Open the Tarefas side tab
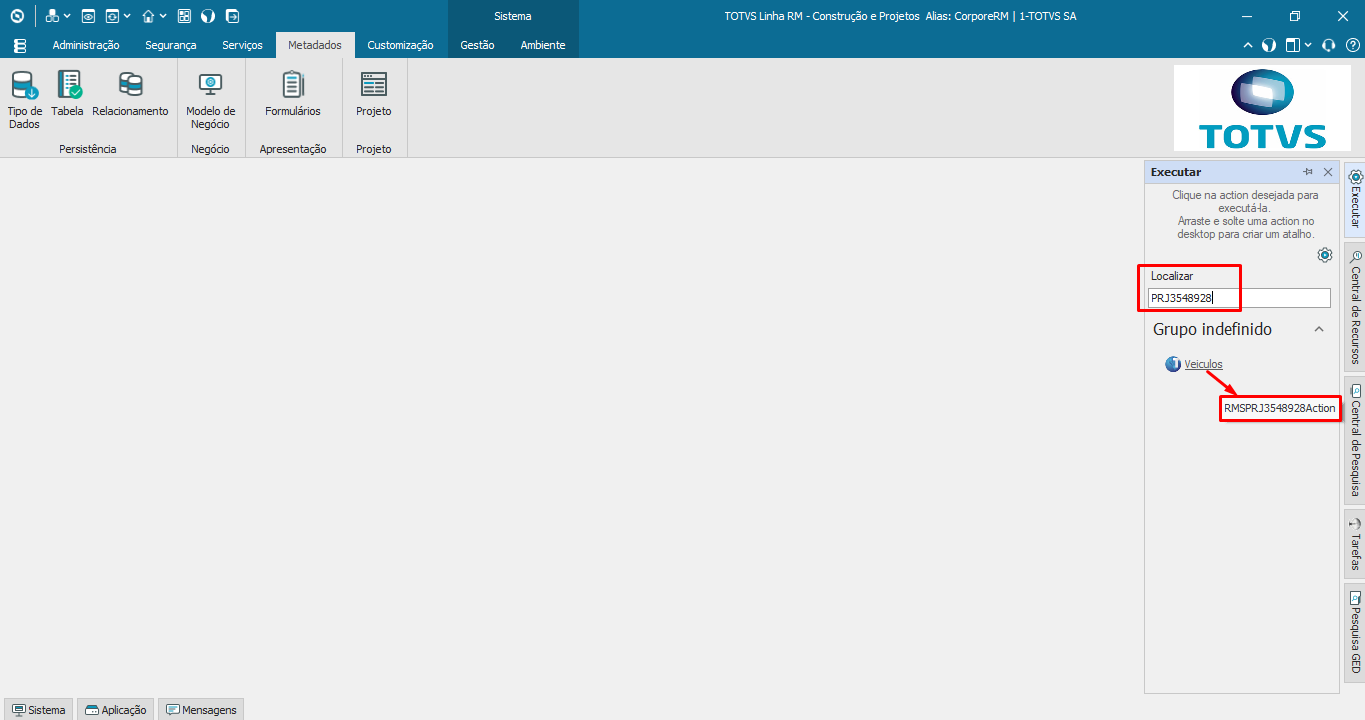 pos(1355,544)
